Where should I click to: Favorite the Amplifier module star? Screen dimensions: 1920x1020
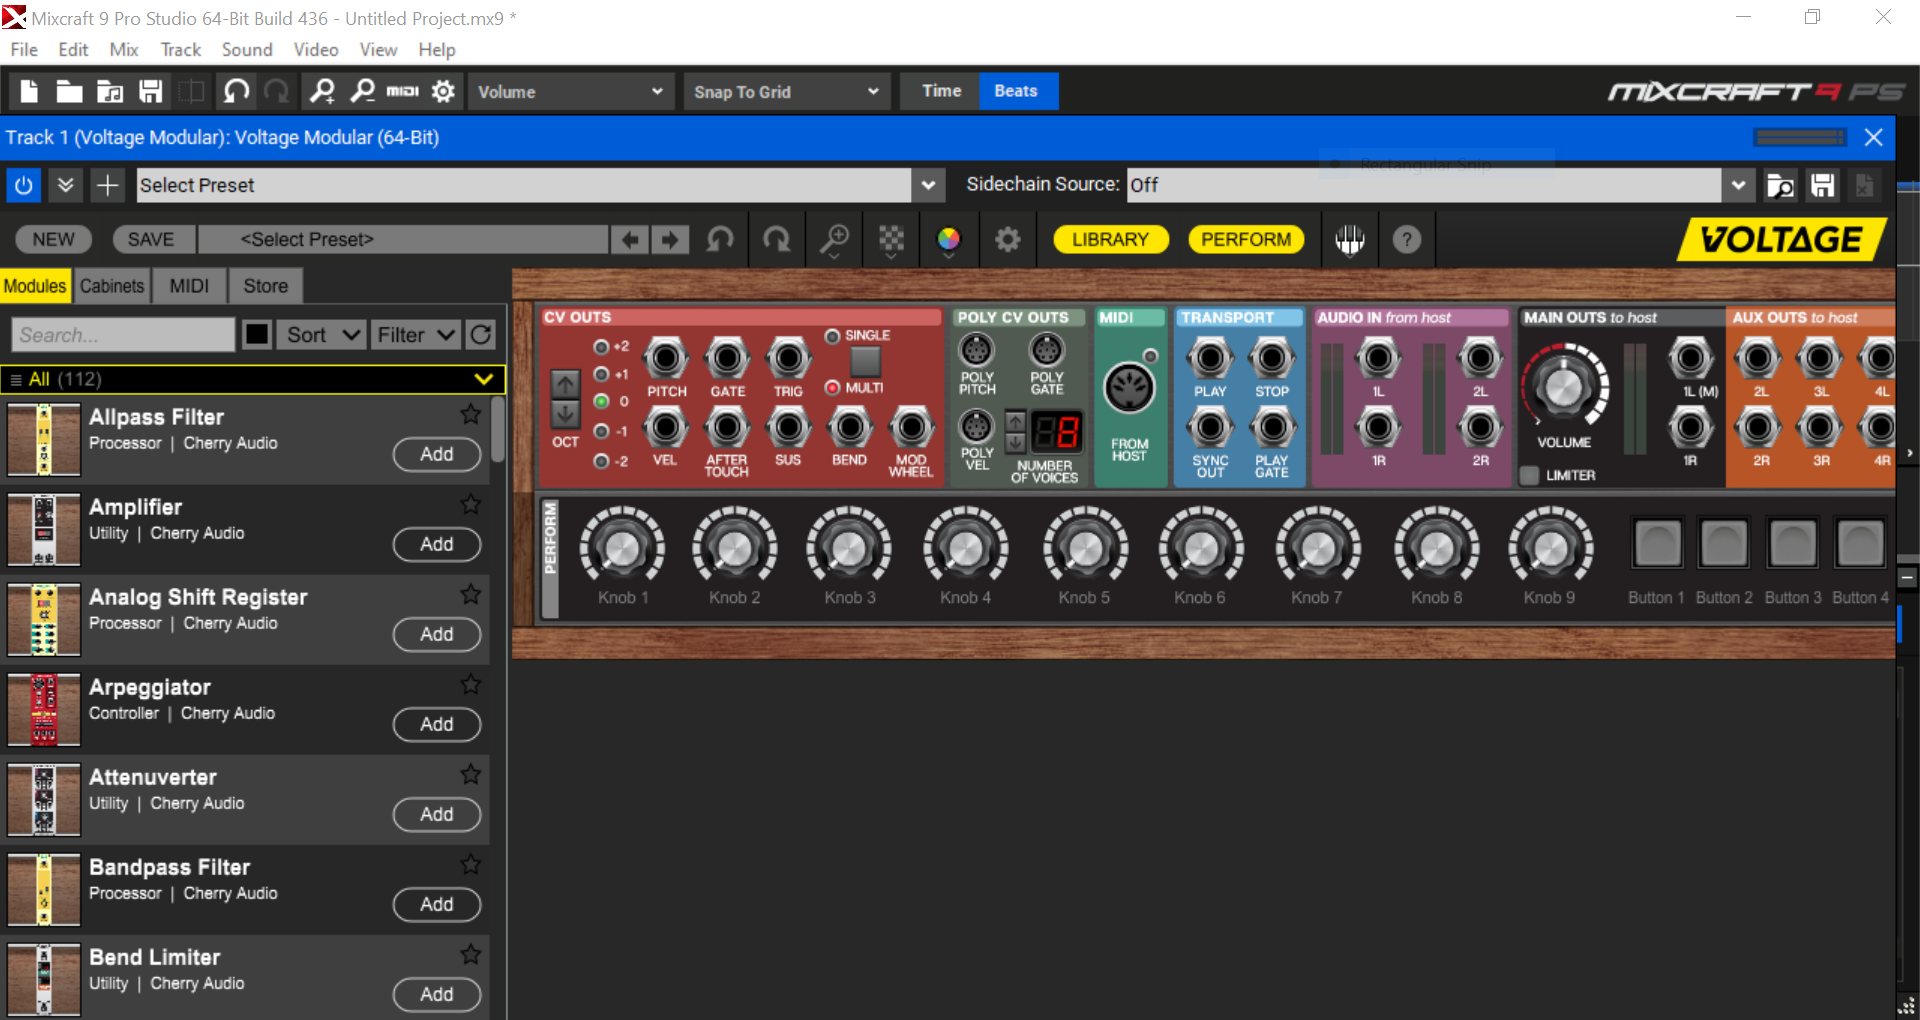tap(471, 504)
